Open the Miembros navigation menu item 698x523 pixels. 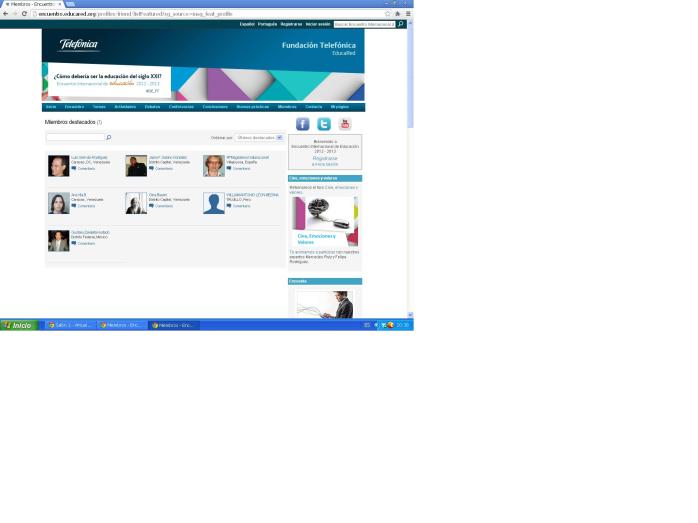coord(287,107)
